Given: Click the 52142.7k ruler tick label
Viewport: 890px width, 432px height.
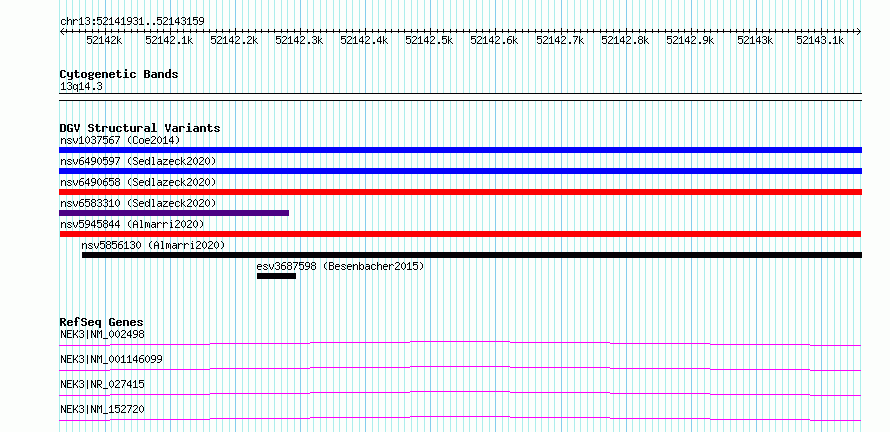Looking at the screenshot, I should coord(560,40).
